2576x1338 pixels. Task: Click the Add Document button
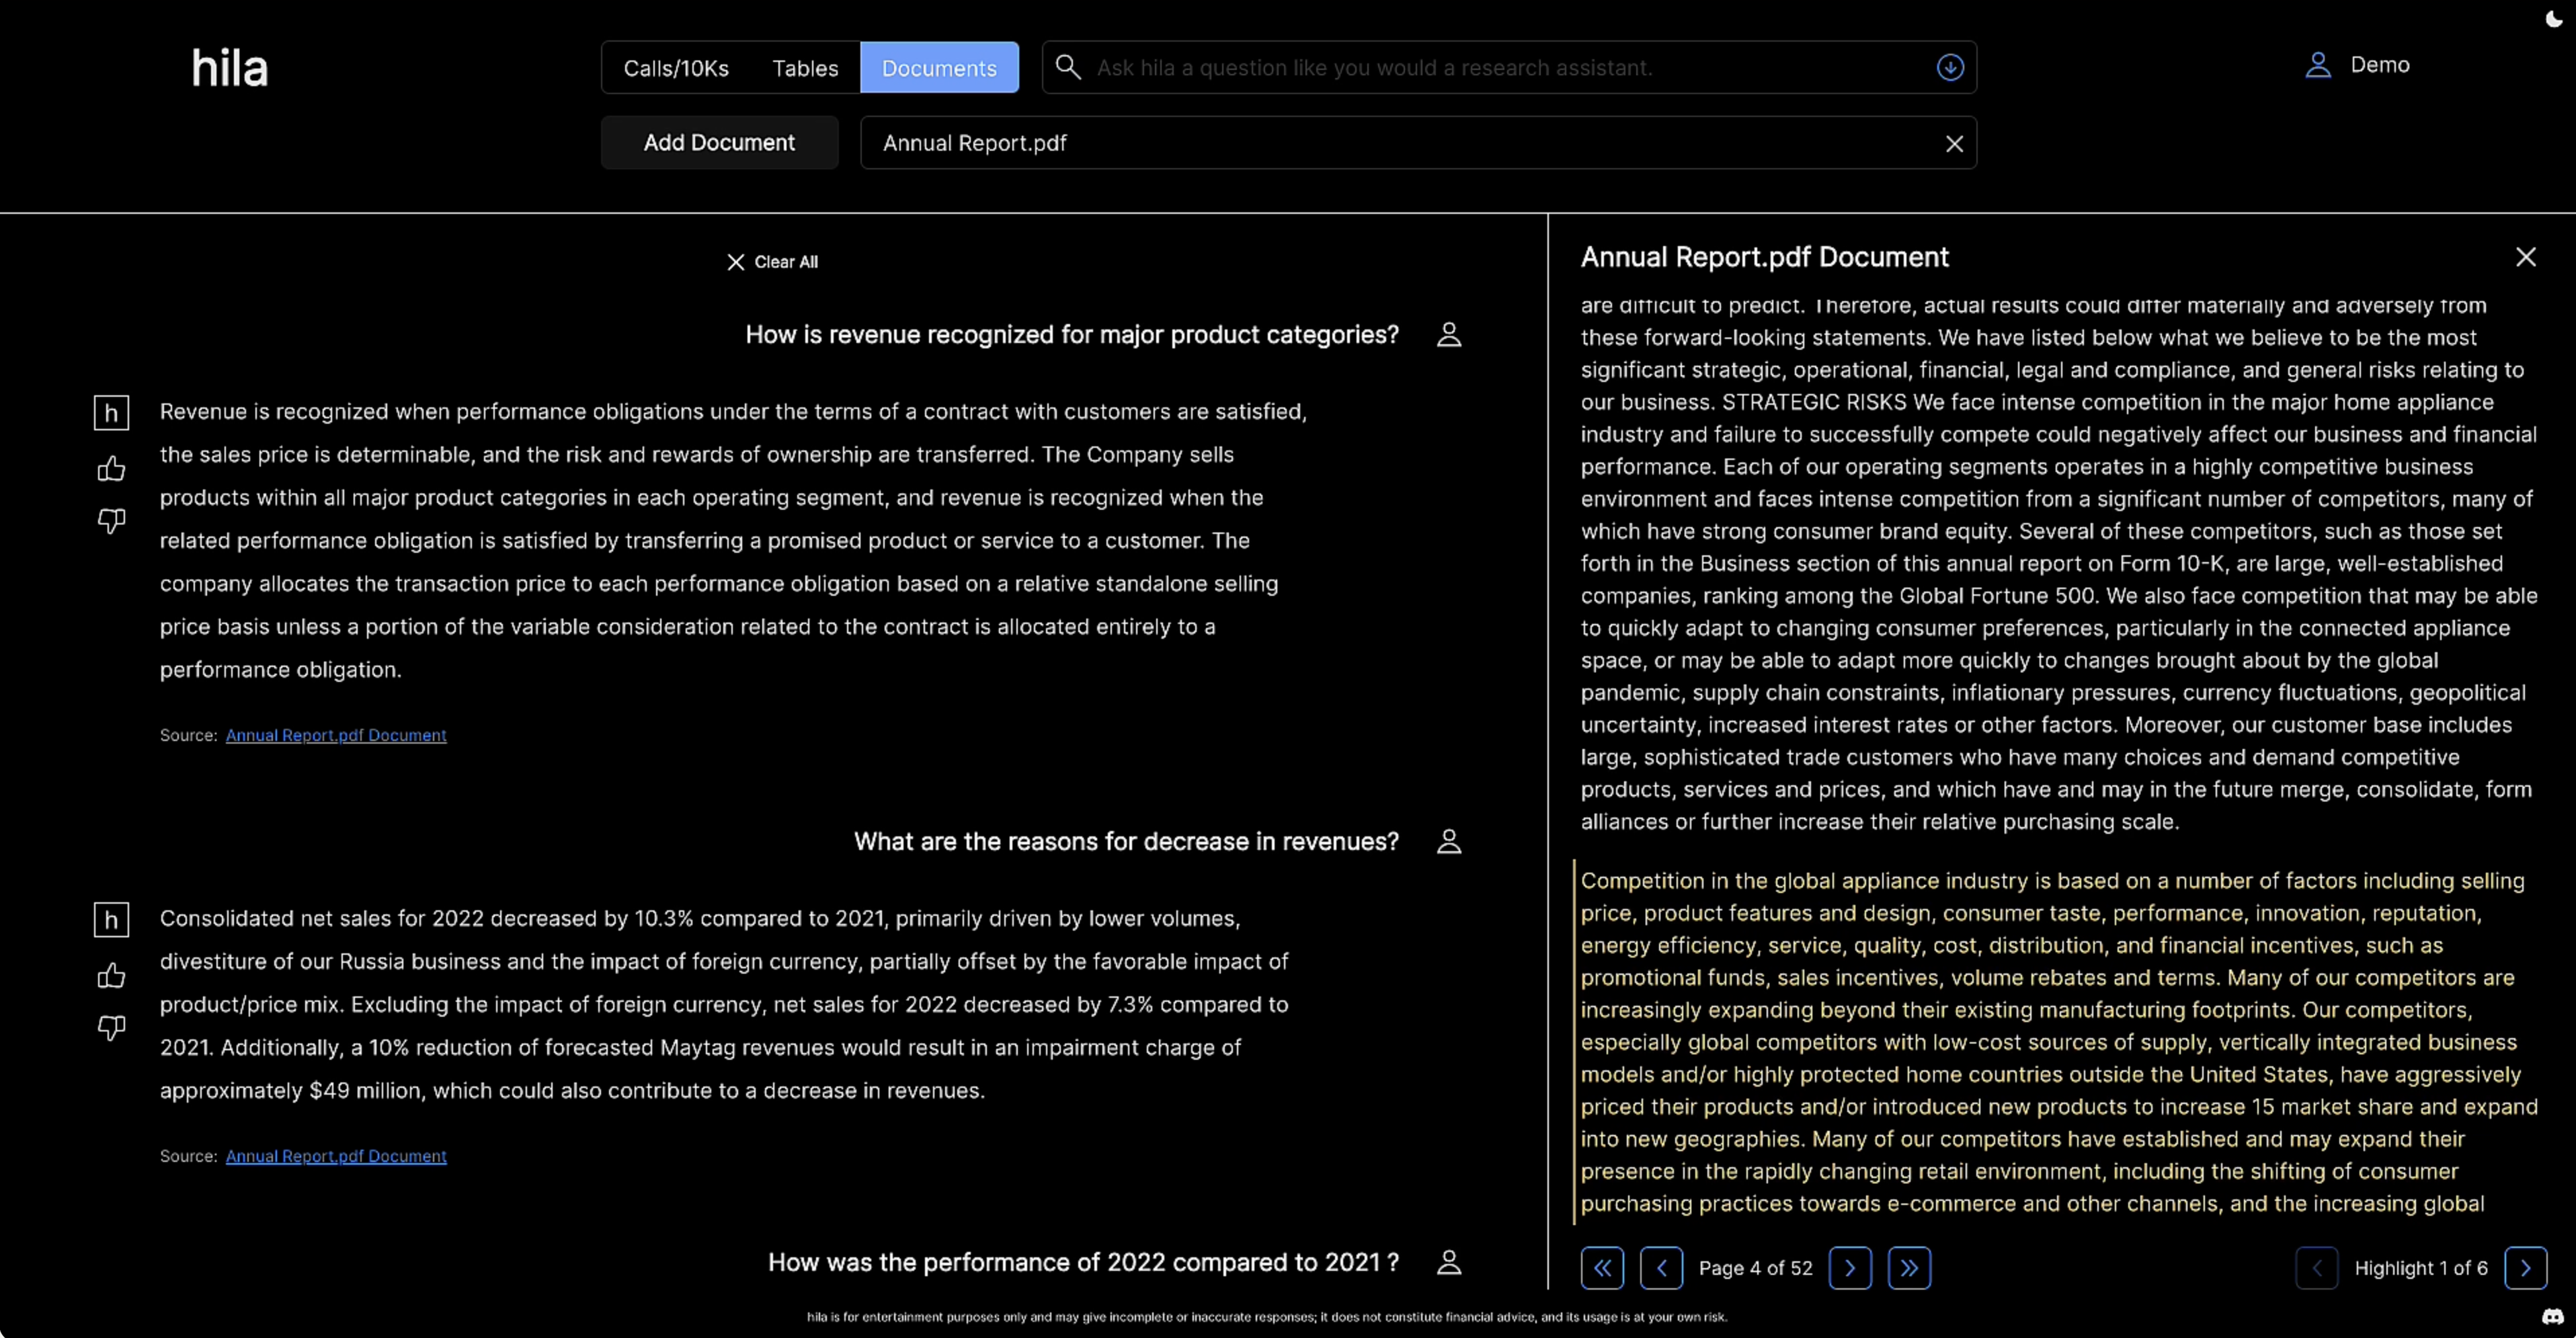[718, 143]
